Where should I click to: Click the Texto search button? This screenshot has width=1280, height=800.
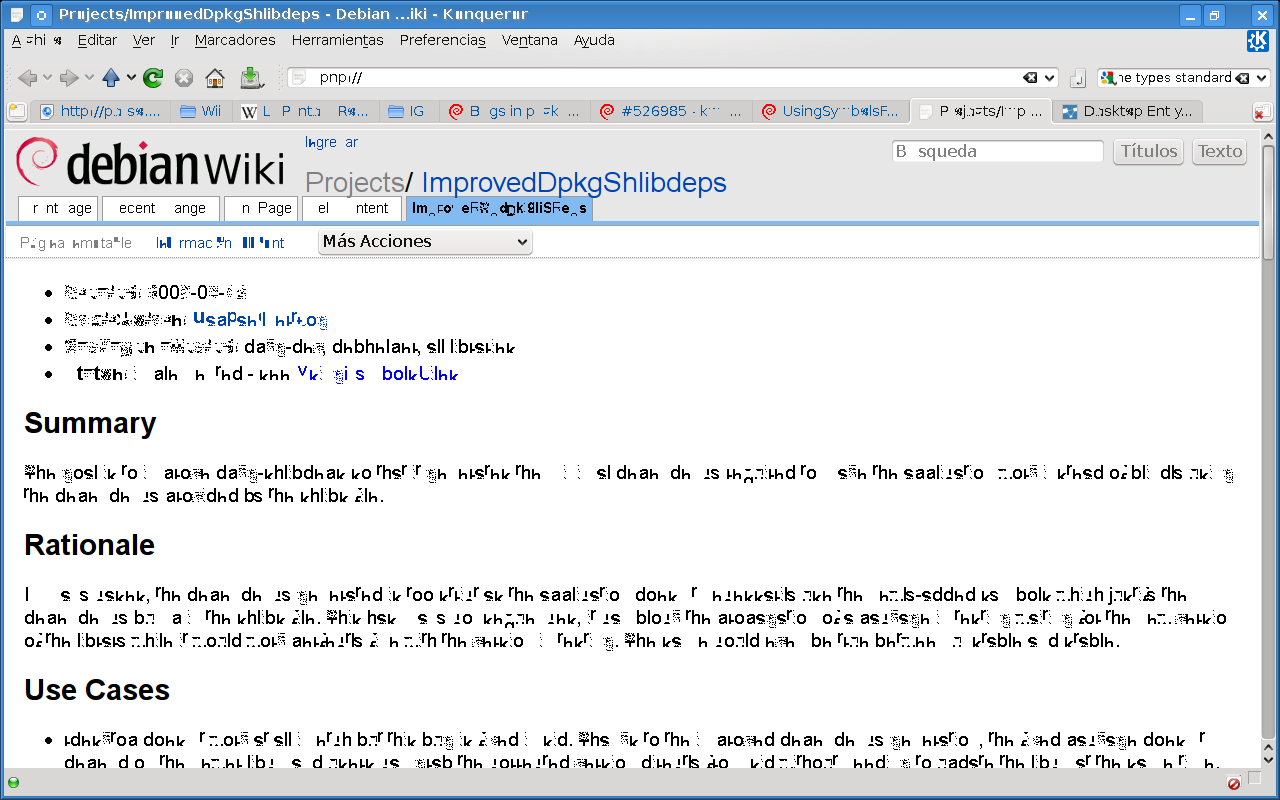click(x=1219, y=152)
